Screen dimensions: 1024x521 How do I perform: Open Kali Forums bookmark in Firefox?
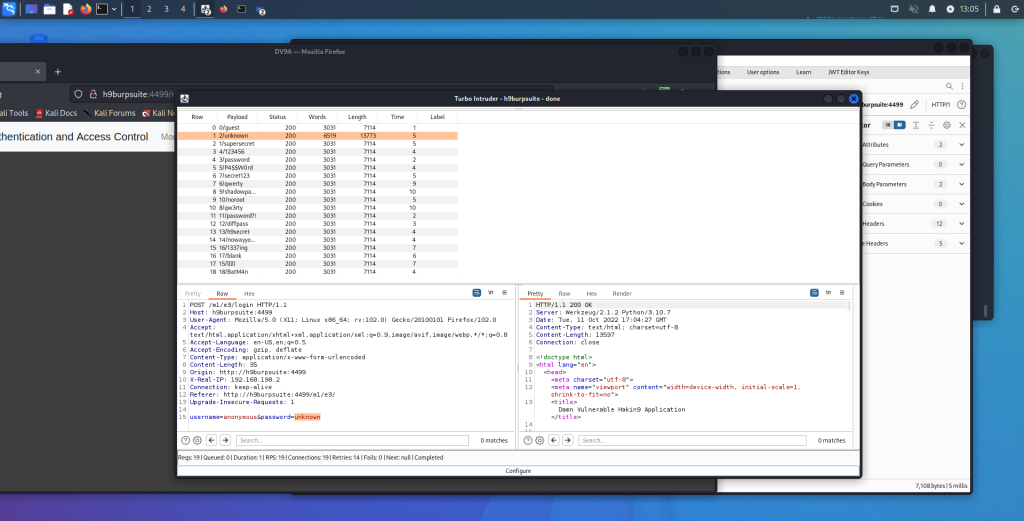click(x=109, y=113)
